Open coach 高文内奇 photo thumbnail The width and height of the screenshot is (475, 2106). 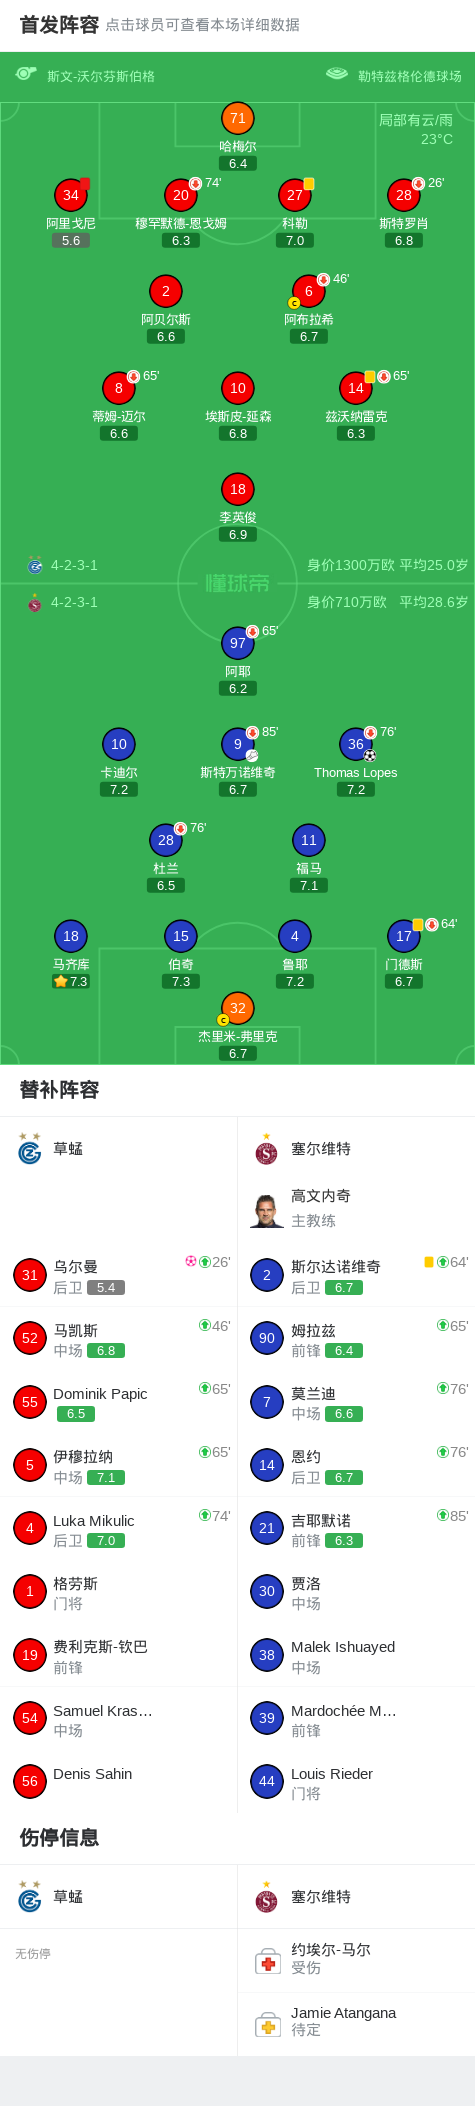tap(267, 1209)
